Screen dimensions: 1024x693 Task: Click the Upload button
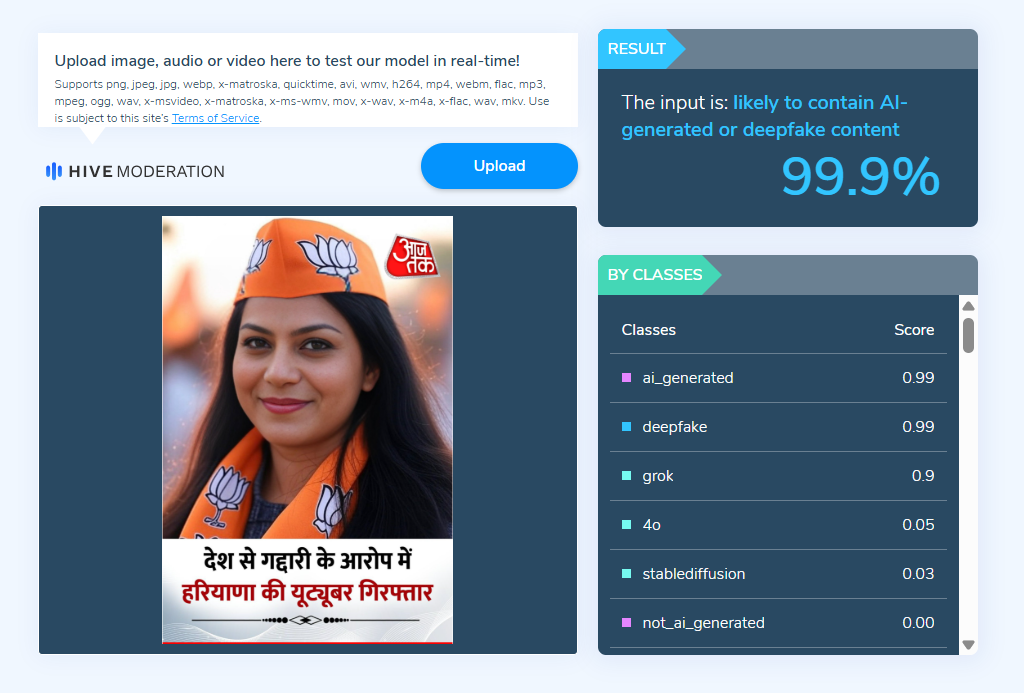click(499, 166)
